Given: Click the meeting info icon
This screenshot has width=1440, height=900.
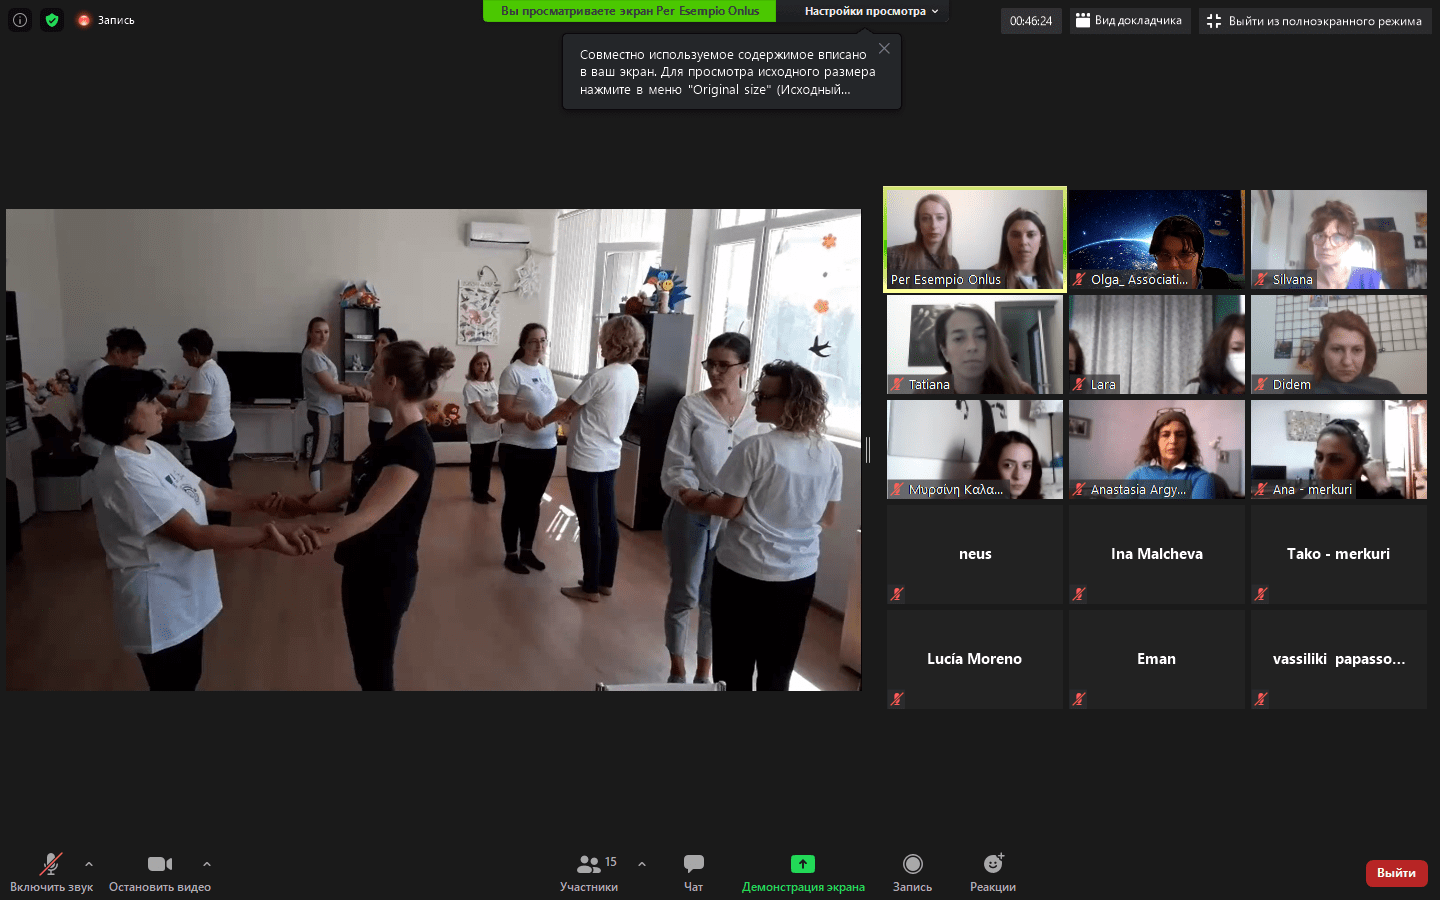Looking at the screenshot, I should [20, 20].
